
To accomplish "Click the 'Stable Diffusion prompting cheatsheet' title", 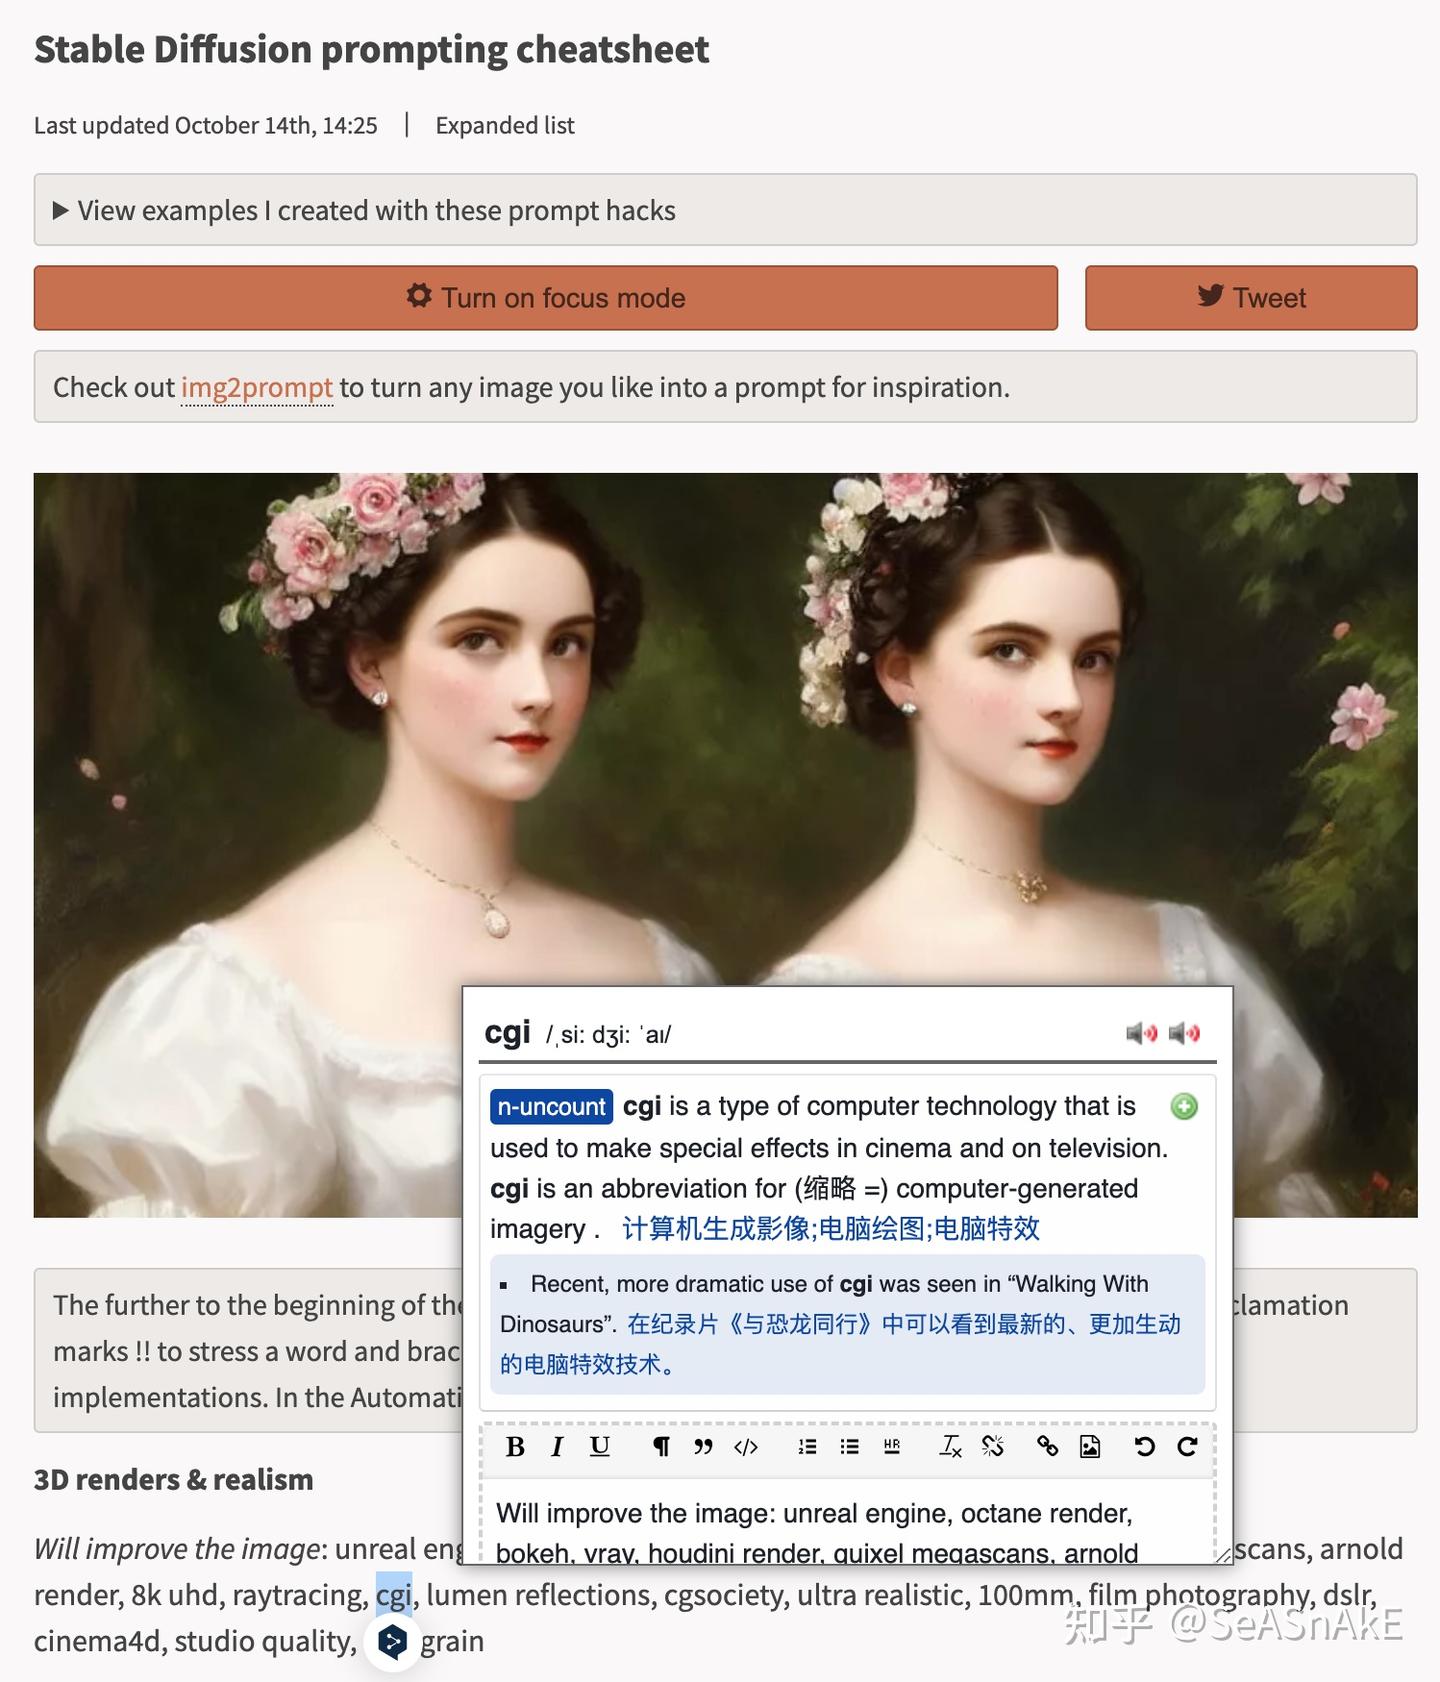I will [x=372, y=49].
